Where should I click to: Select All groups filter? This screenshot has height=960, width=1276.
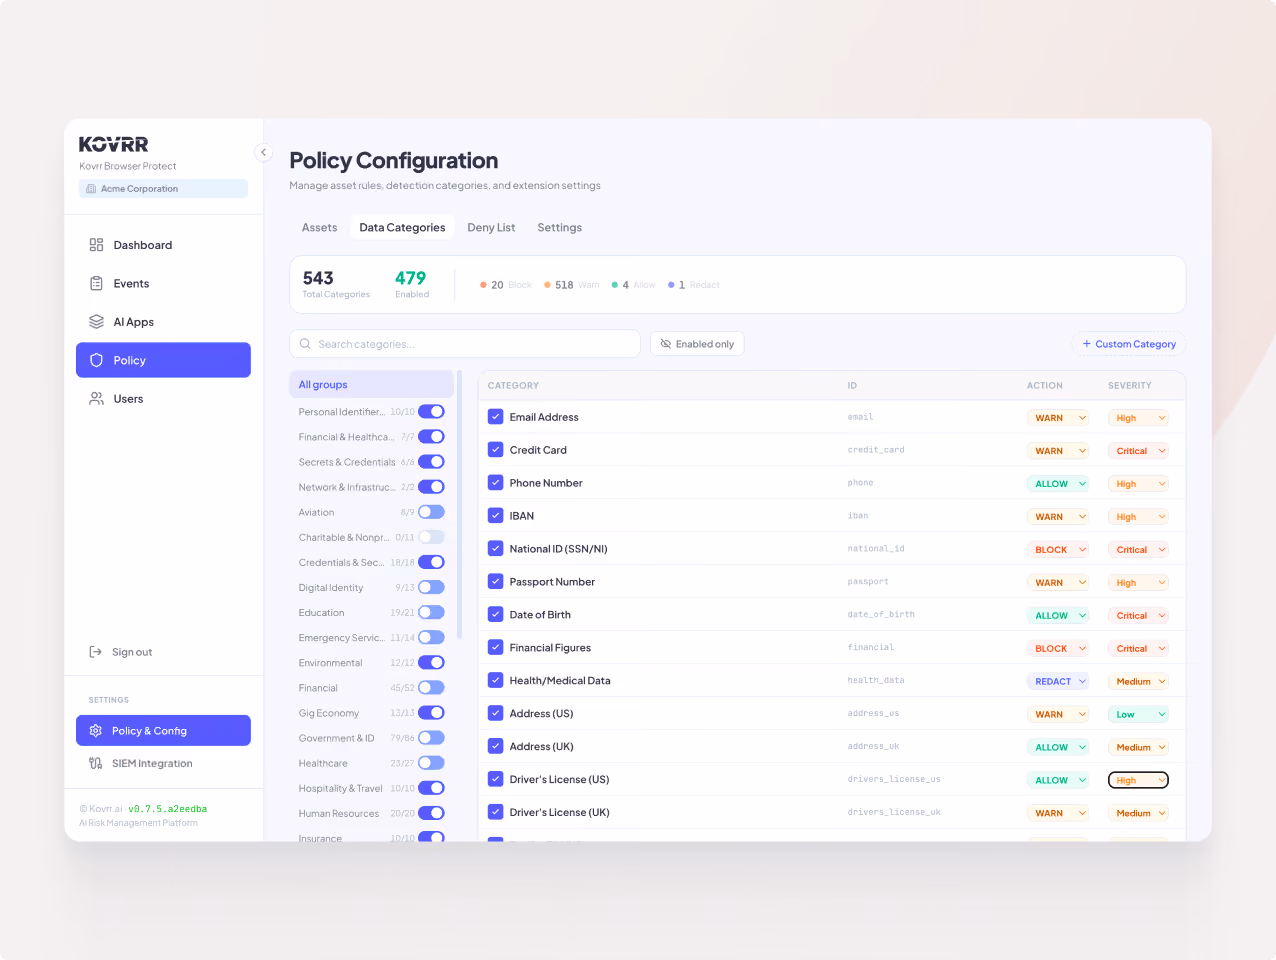[x=371, y=384]
